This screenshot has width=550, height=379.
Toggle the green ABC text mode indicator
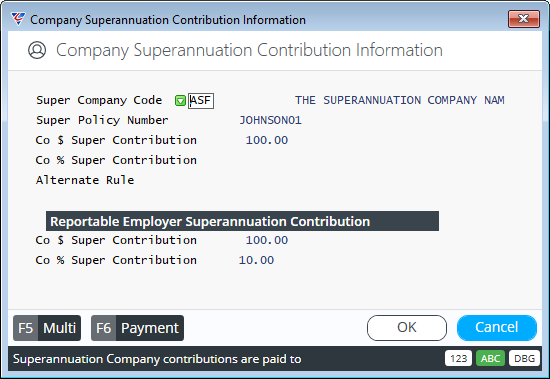click(490, 359)
